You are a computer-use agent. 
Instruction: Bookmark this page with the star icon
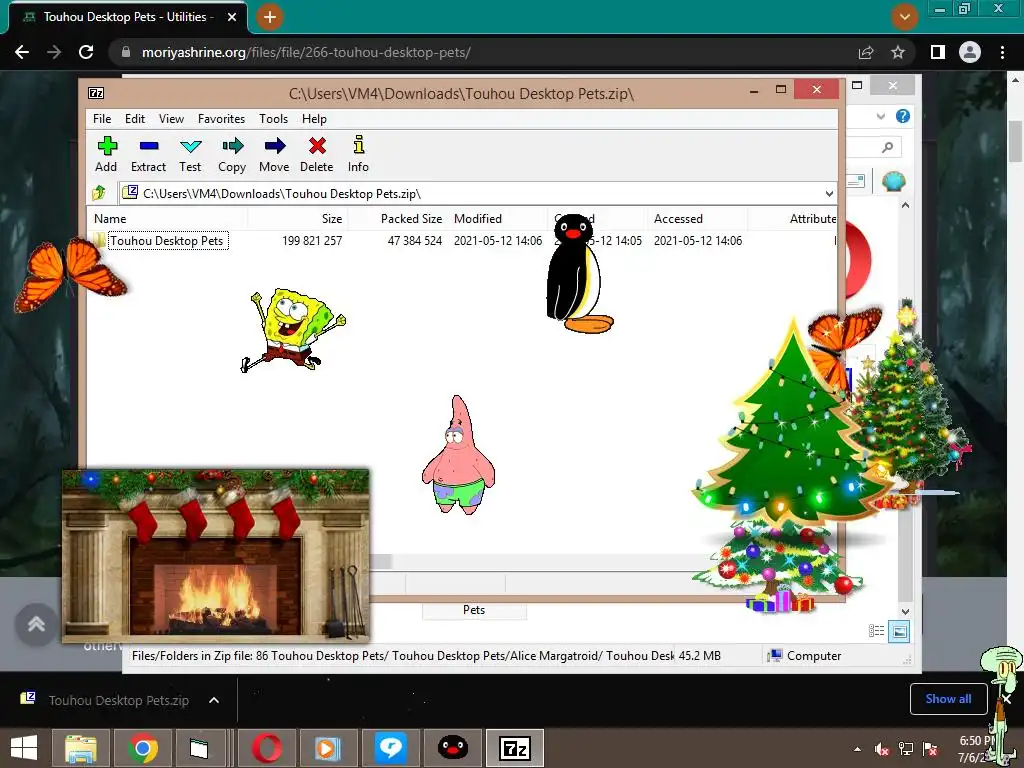[898, 52]
